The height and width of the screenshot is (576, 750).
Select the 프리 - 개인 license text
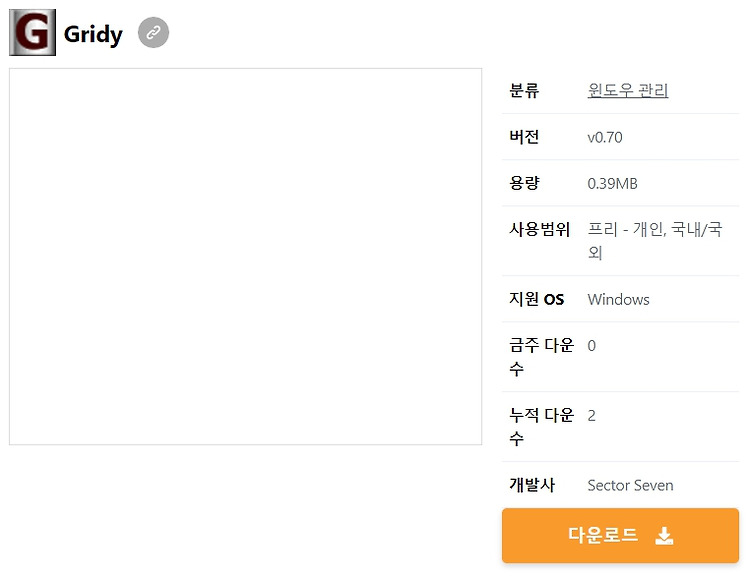tap(626, 230)
